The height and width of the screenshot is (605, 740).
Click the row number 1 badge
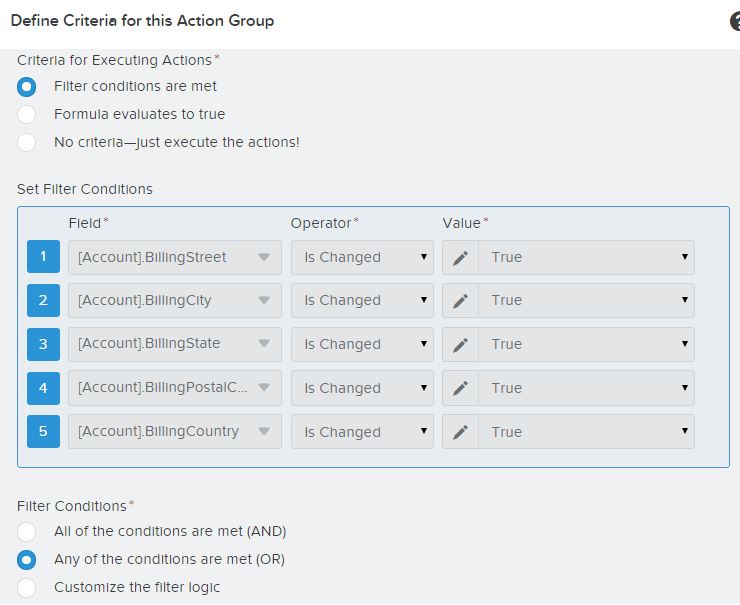43,257
